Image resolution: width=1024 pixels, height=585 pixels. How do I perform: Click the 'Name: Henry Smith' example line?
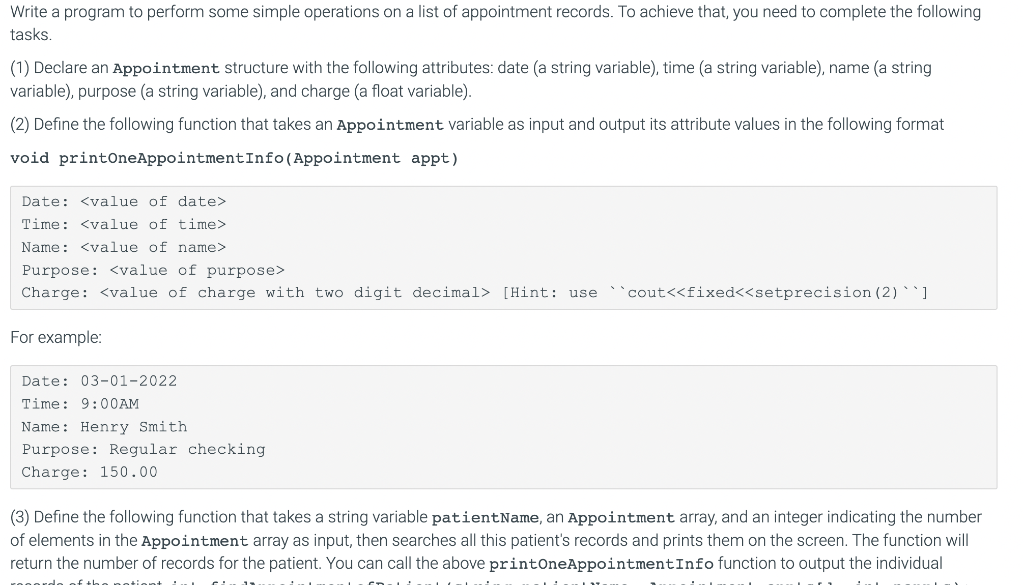(x=103, y=427)
